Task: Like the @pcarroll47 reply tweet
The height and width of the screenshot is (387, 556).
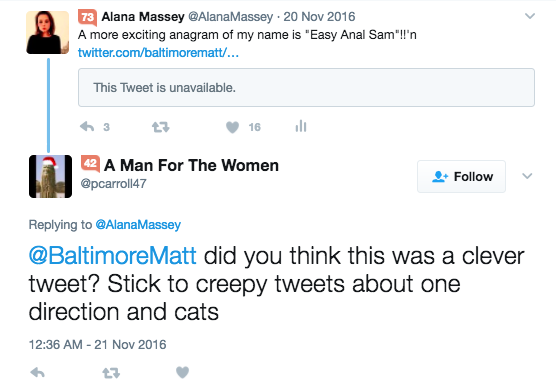Action: [183, 372]
